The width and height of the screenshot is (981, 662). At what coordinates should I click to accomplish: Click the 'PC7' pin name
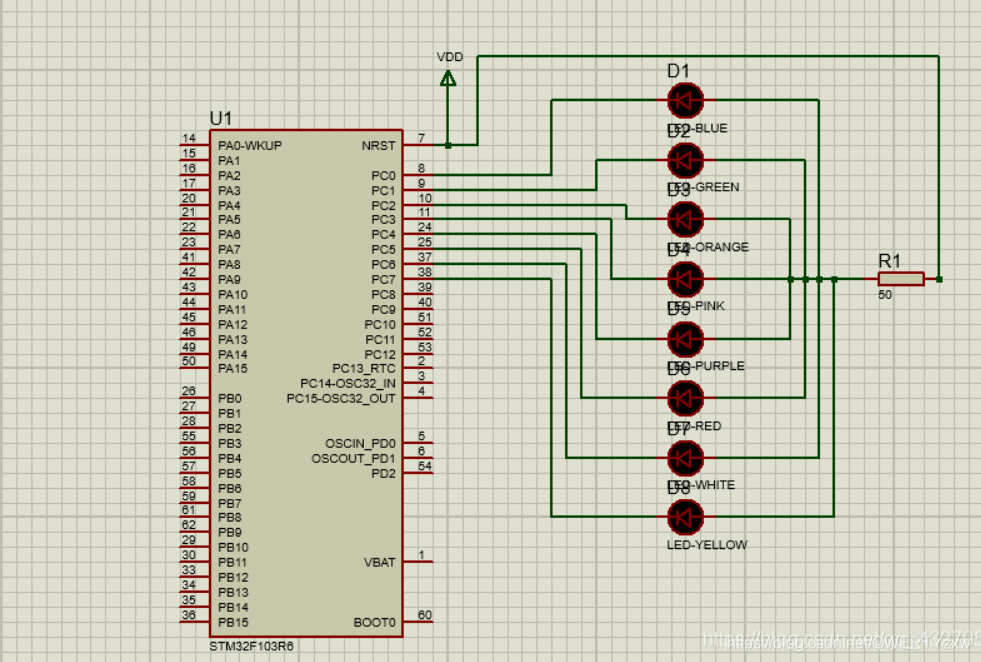pyautogui.click(x=384, y=280)
